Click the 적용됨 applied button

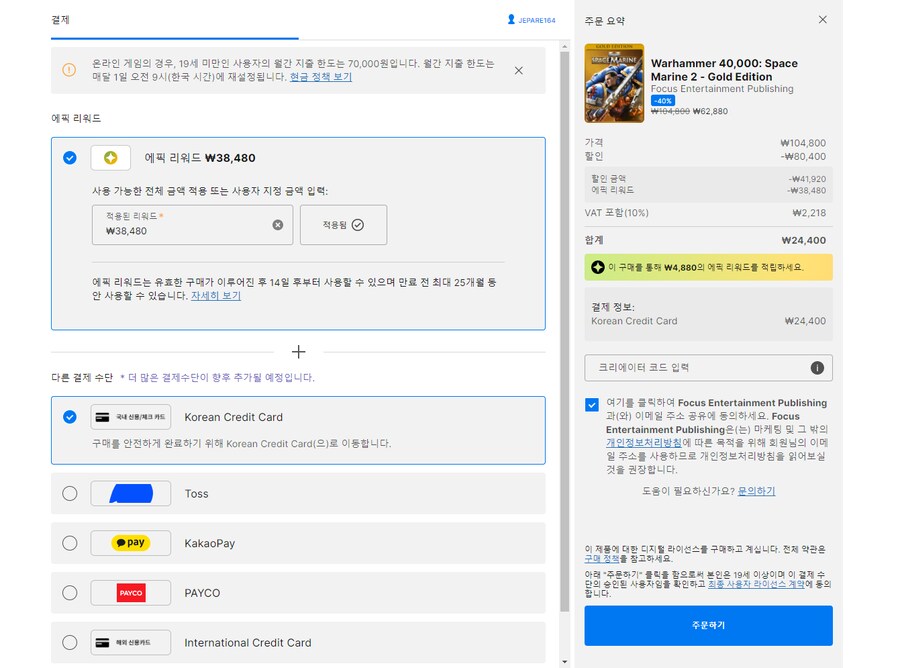[x=343, y=225]
